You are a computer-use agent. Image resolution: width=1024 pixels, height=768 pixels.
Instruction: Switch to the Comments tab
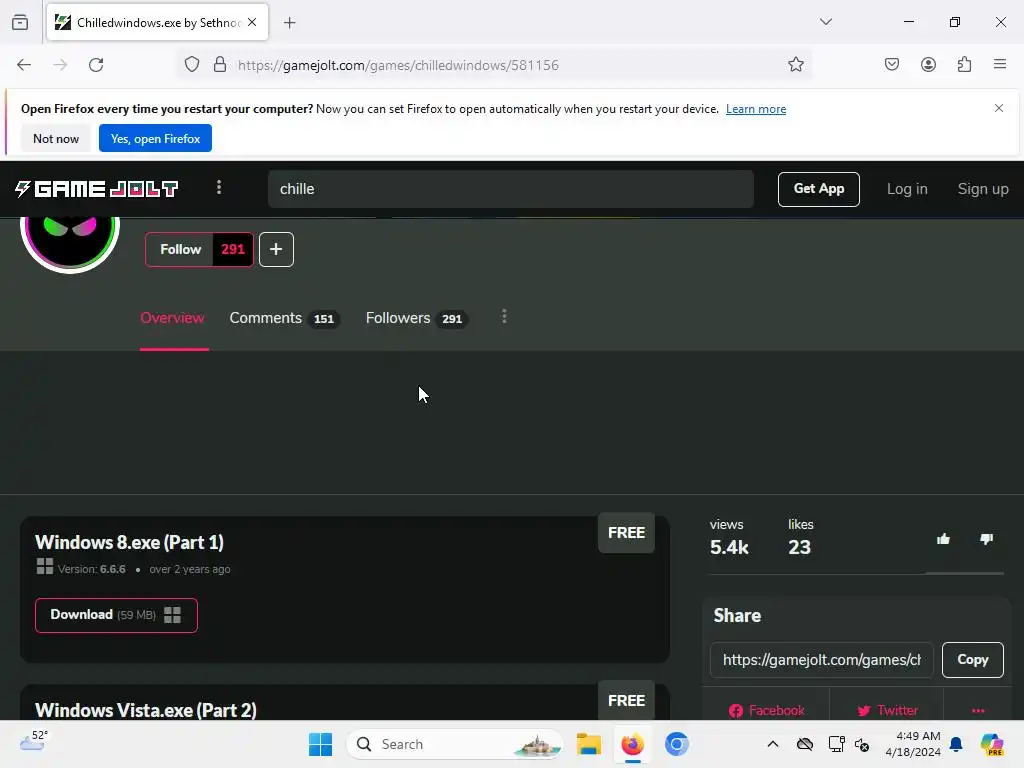[x=284, y=318]
